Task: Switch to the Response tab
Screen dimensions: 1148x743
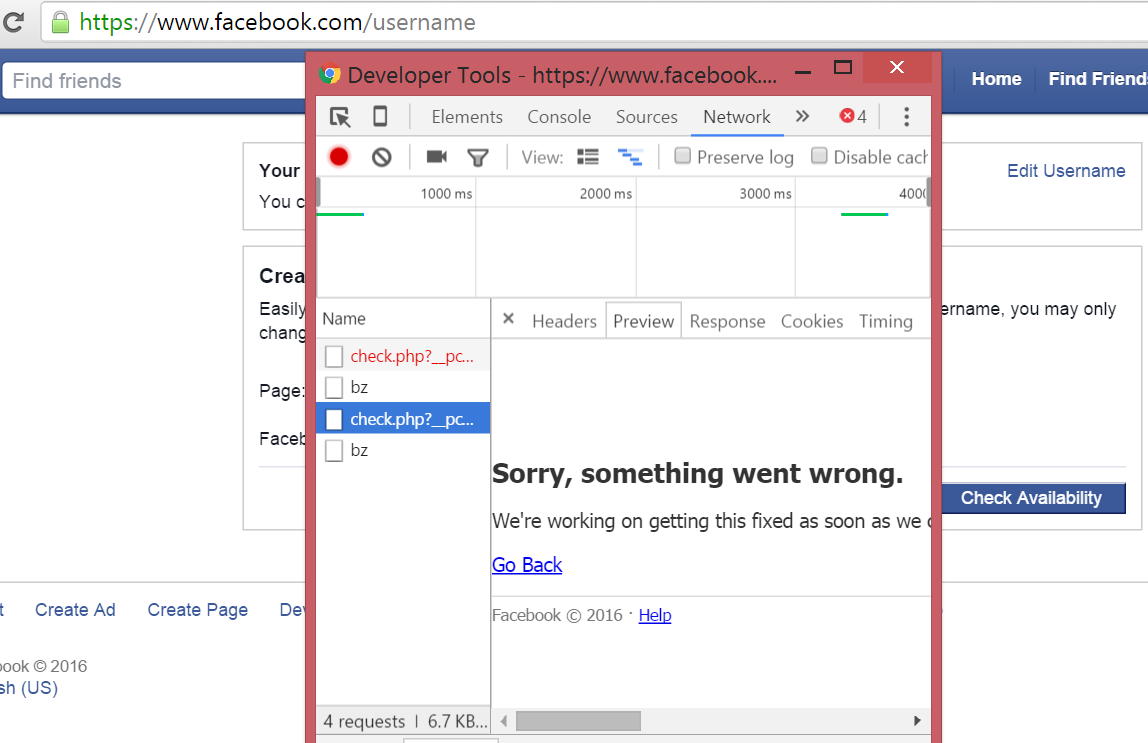Action: (727, 321)
